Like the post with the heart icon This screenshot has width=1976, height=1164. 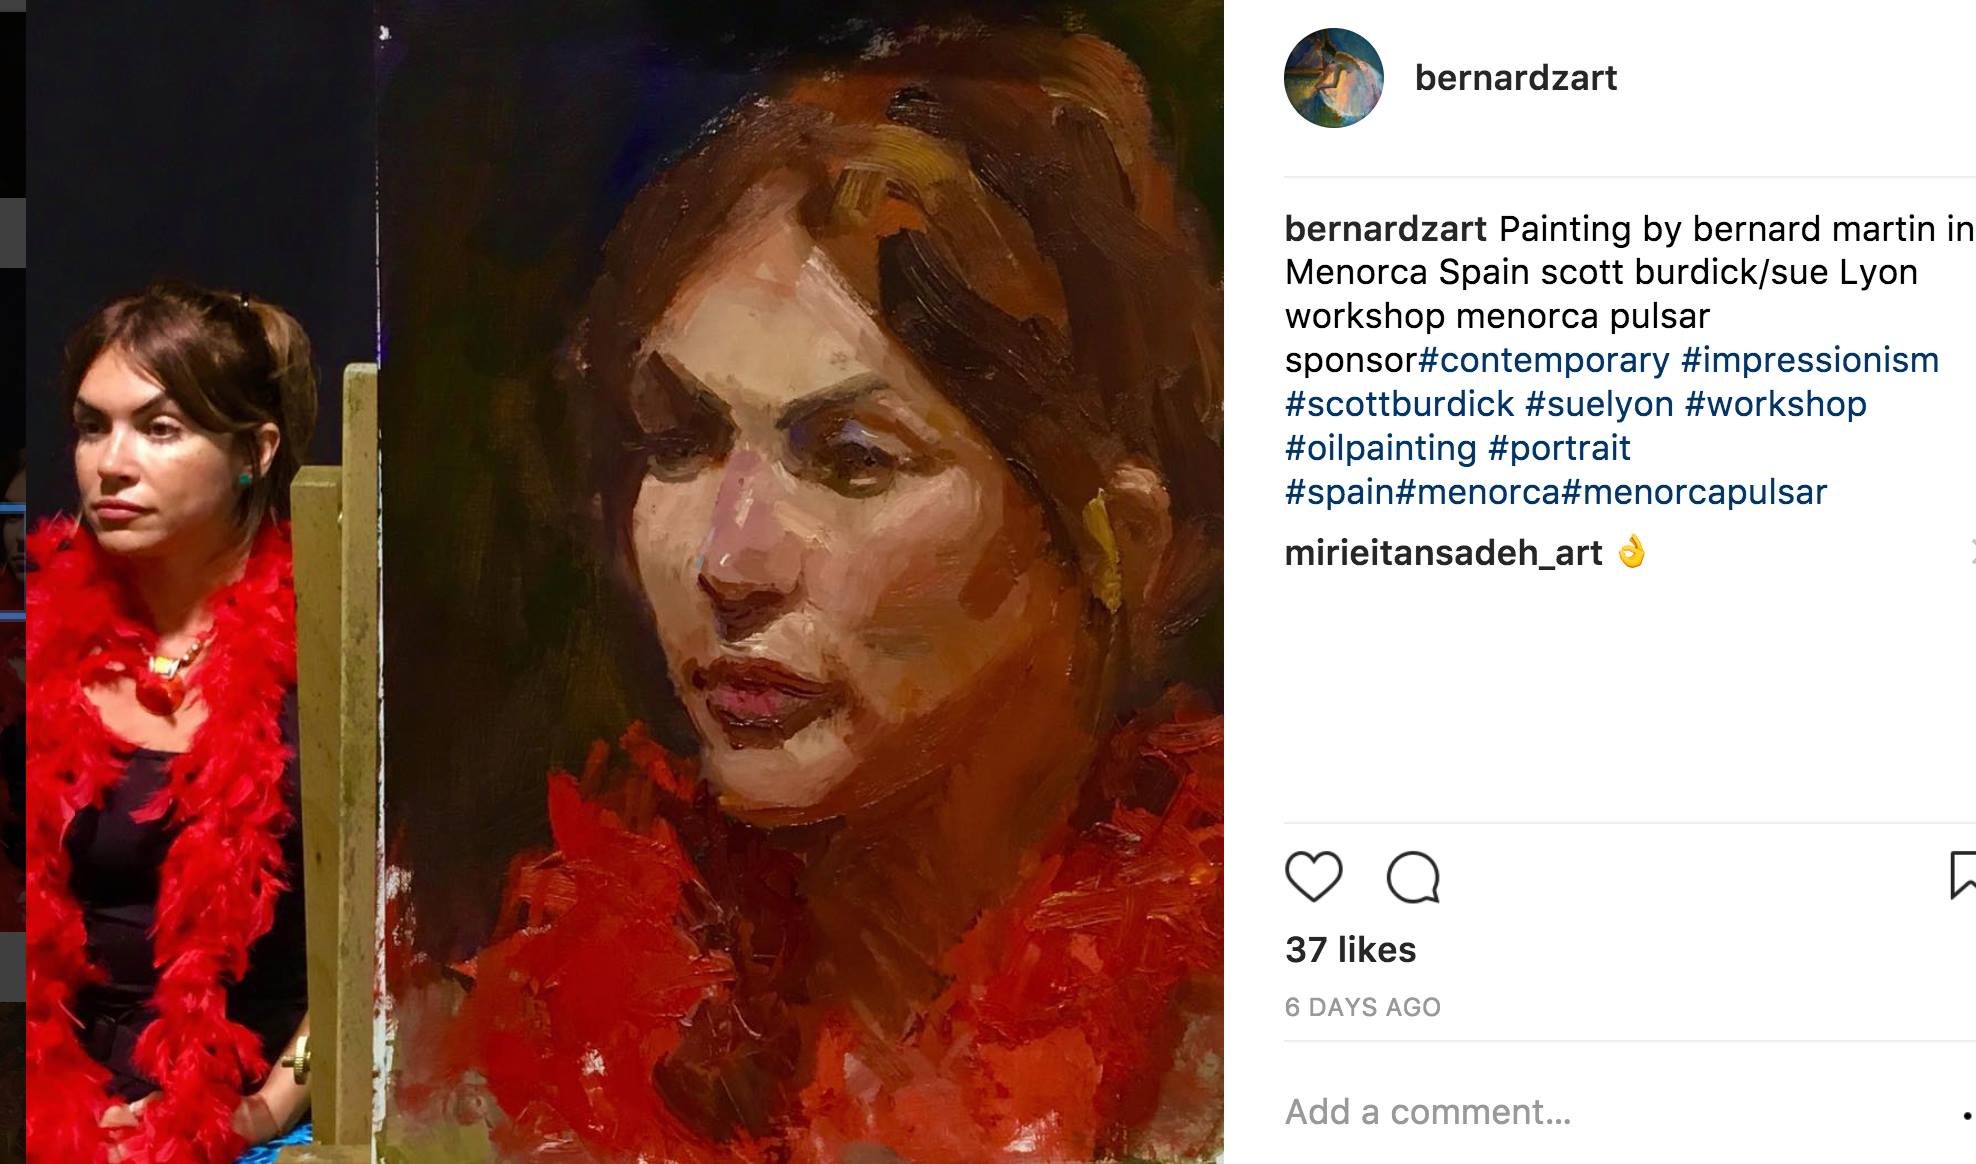[1313, 877]
